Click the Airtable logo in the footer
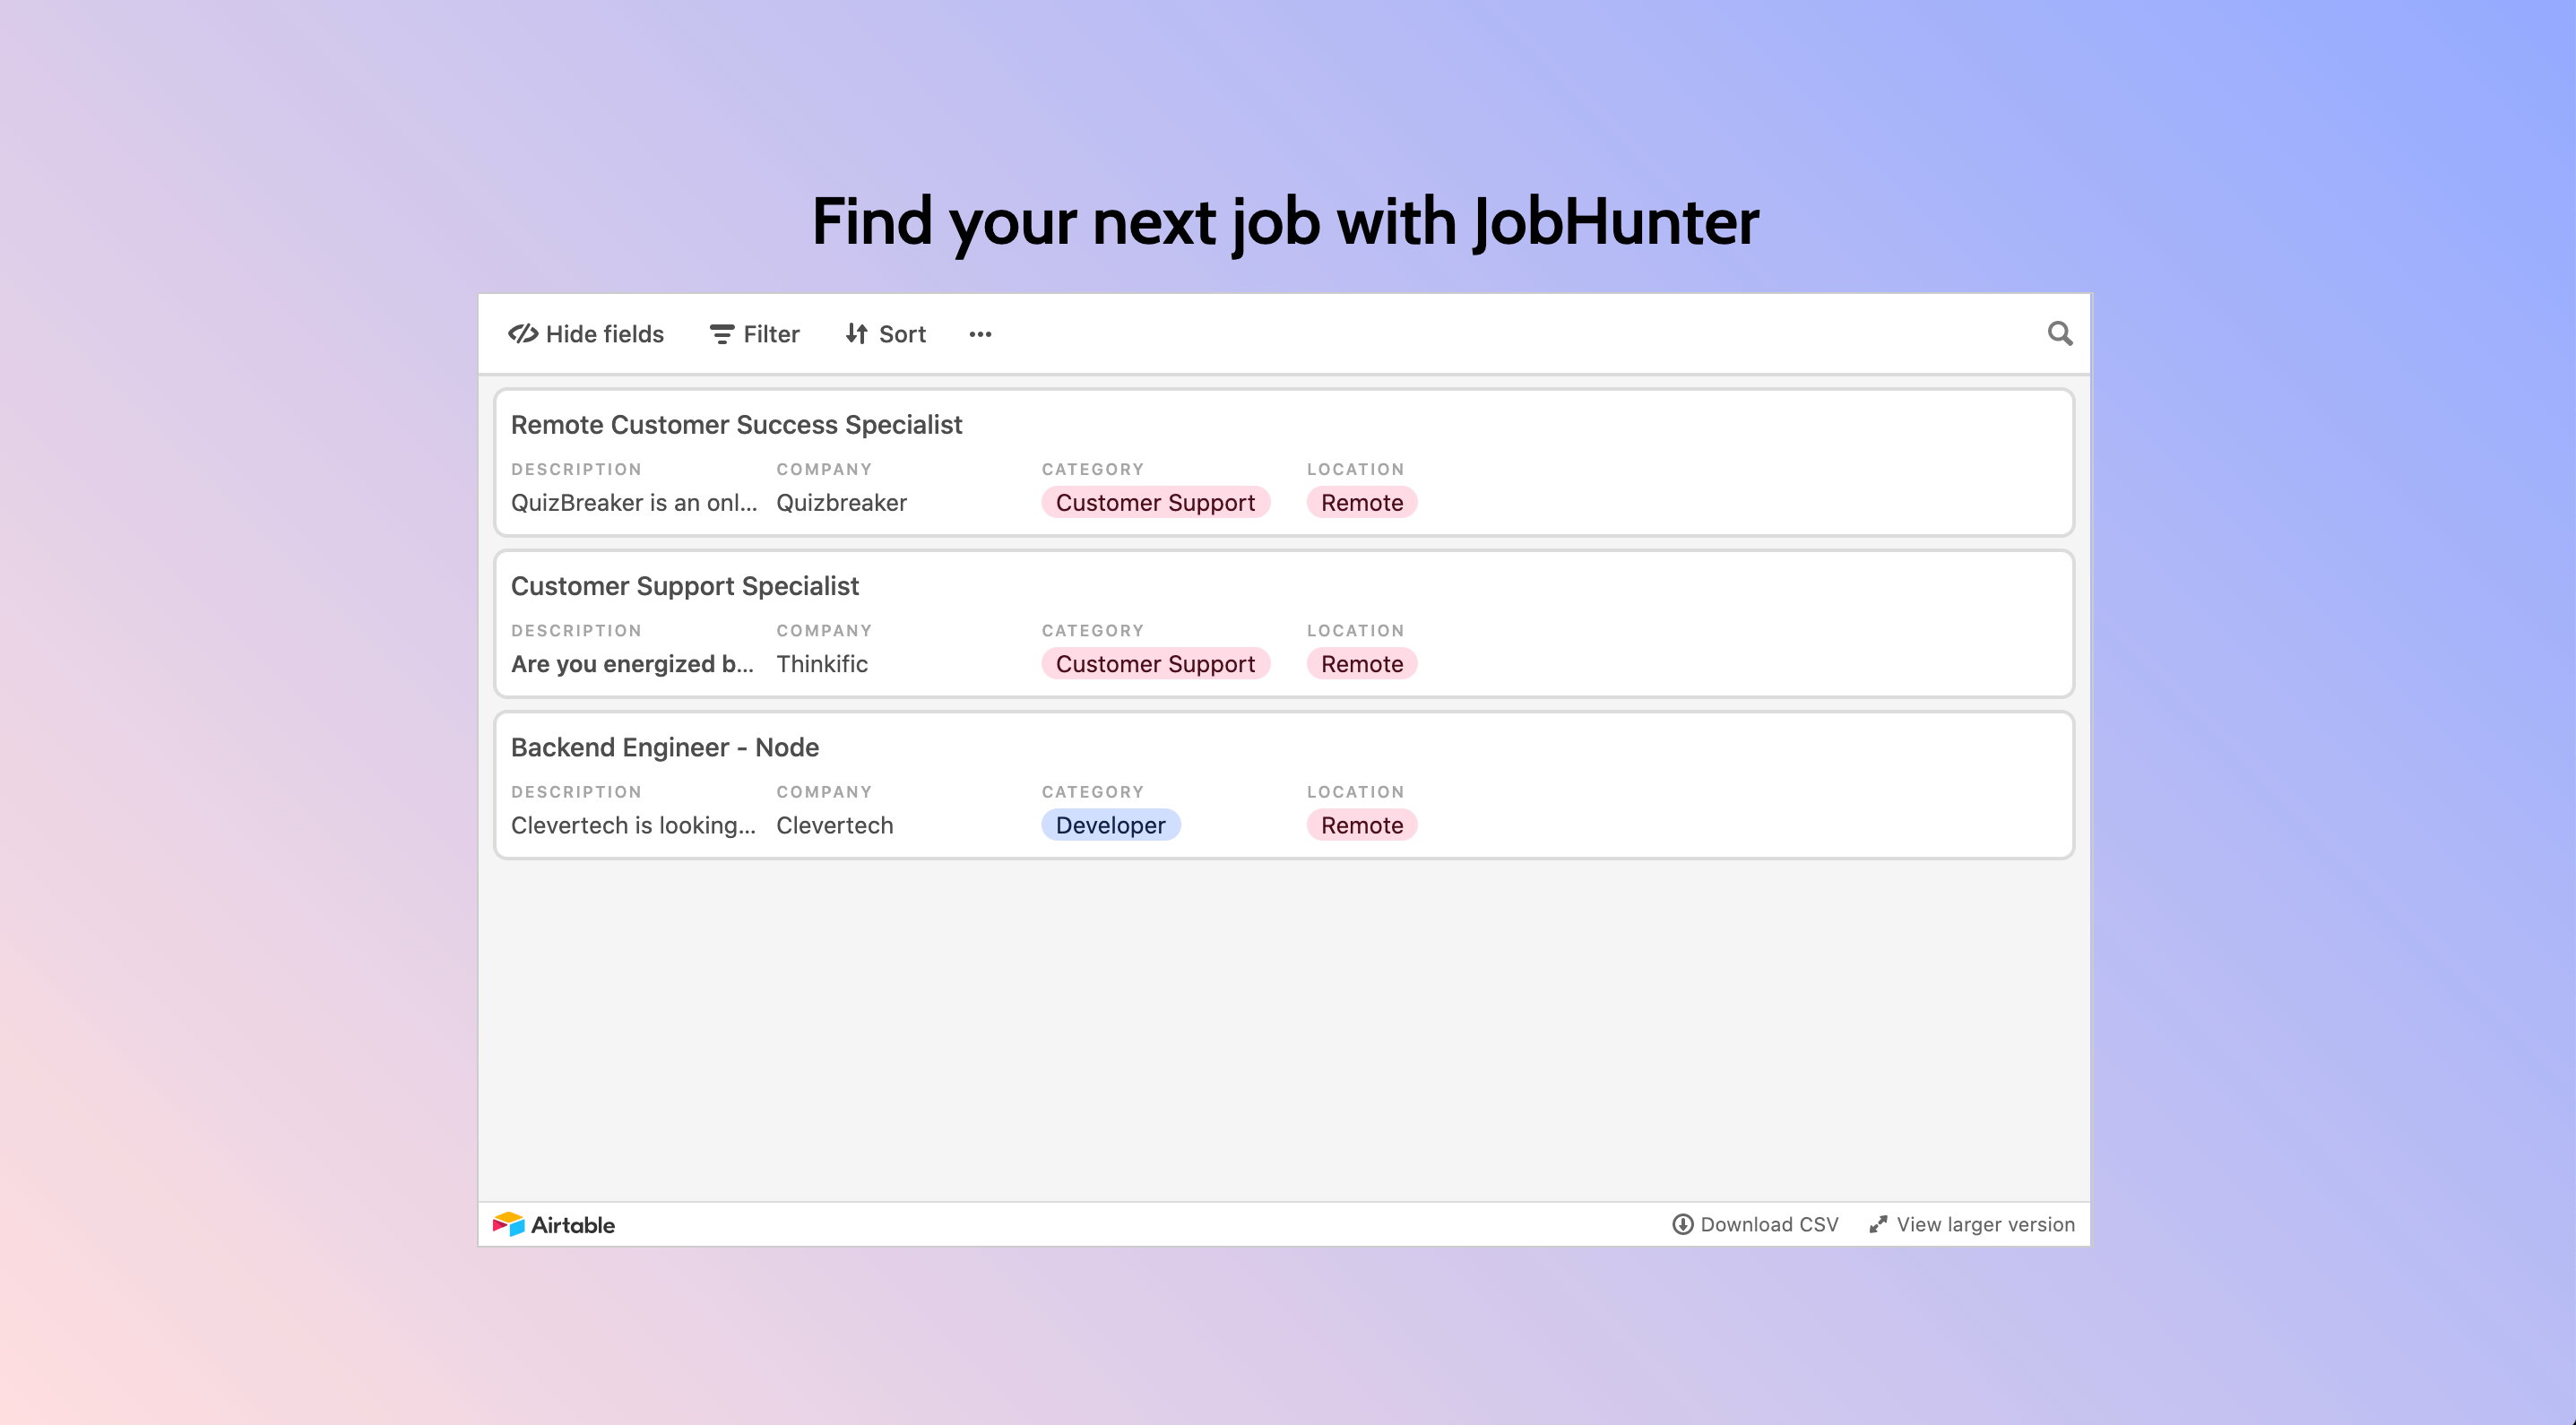 [x=554, y=1223]
